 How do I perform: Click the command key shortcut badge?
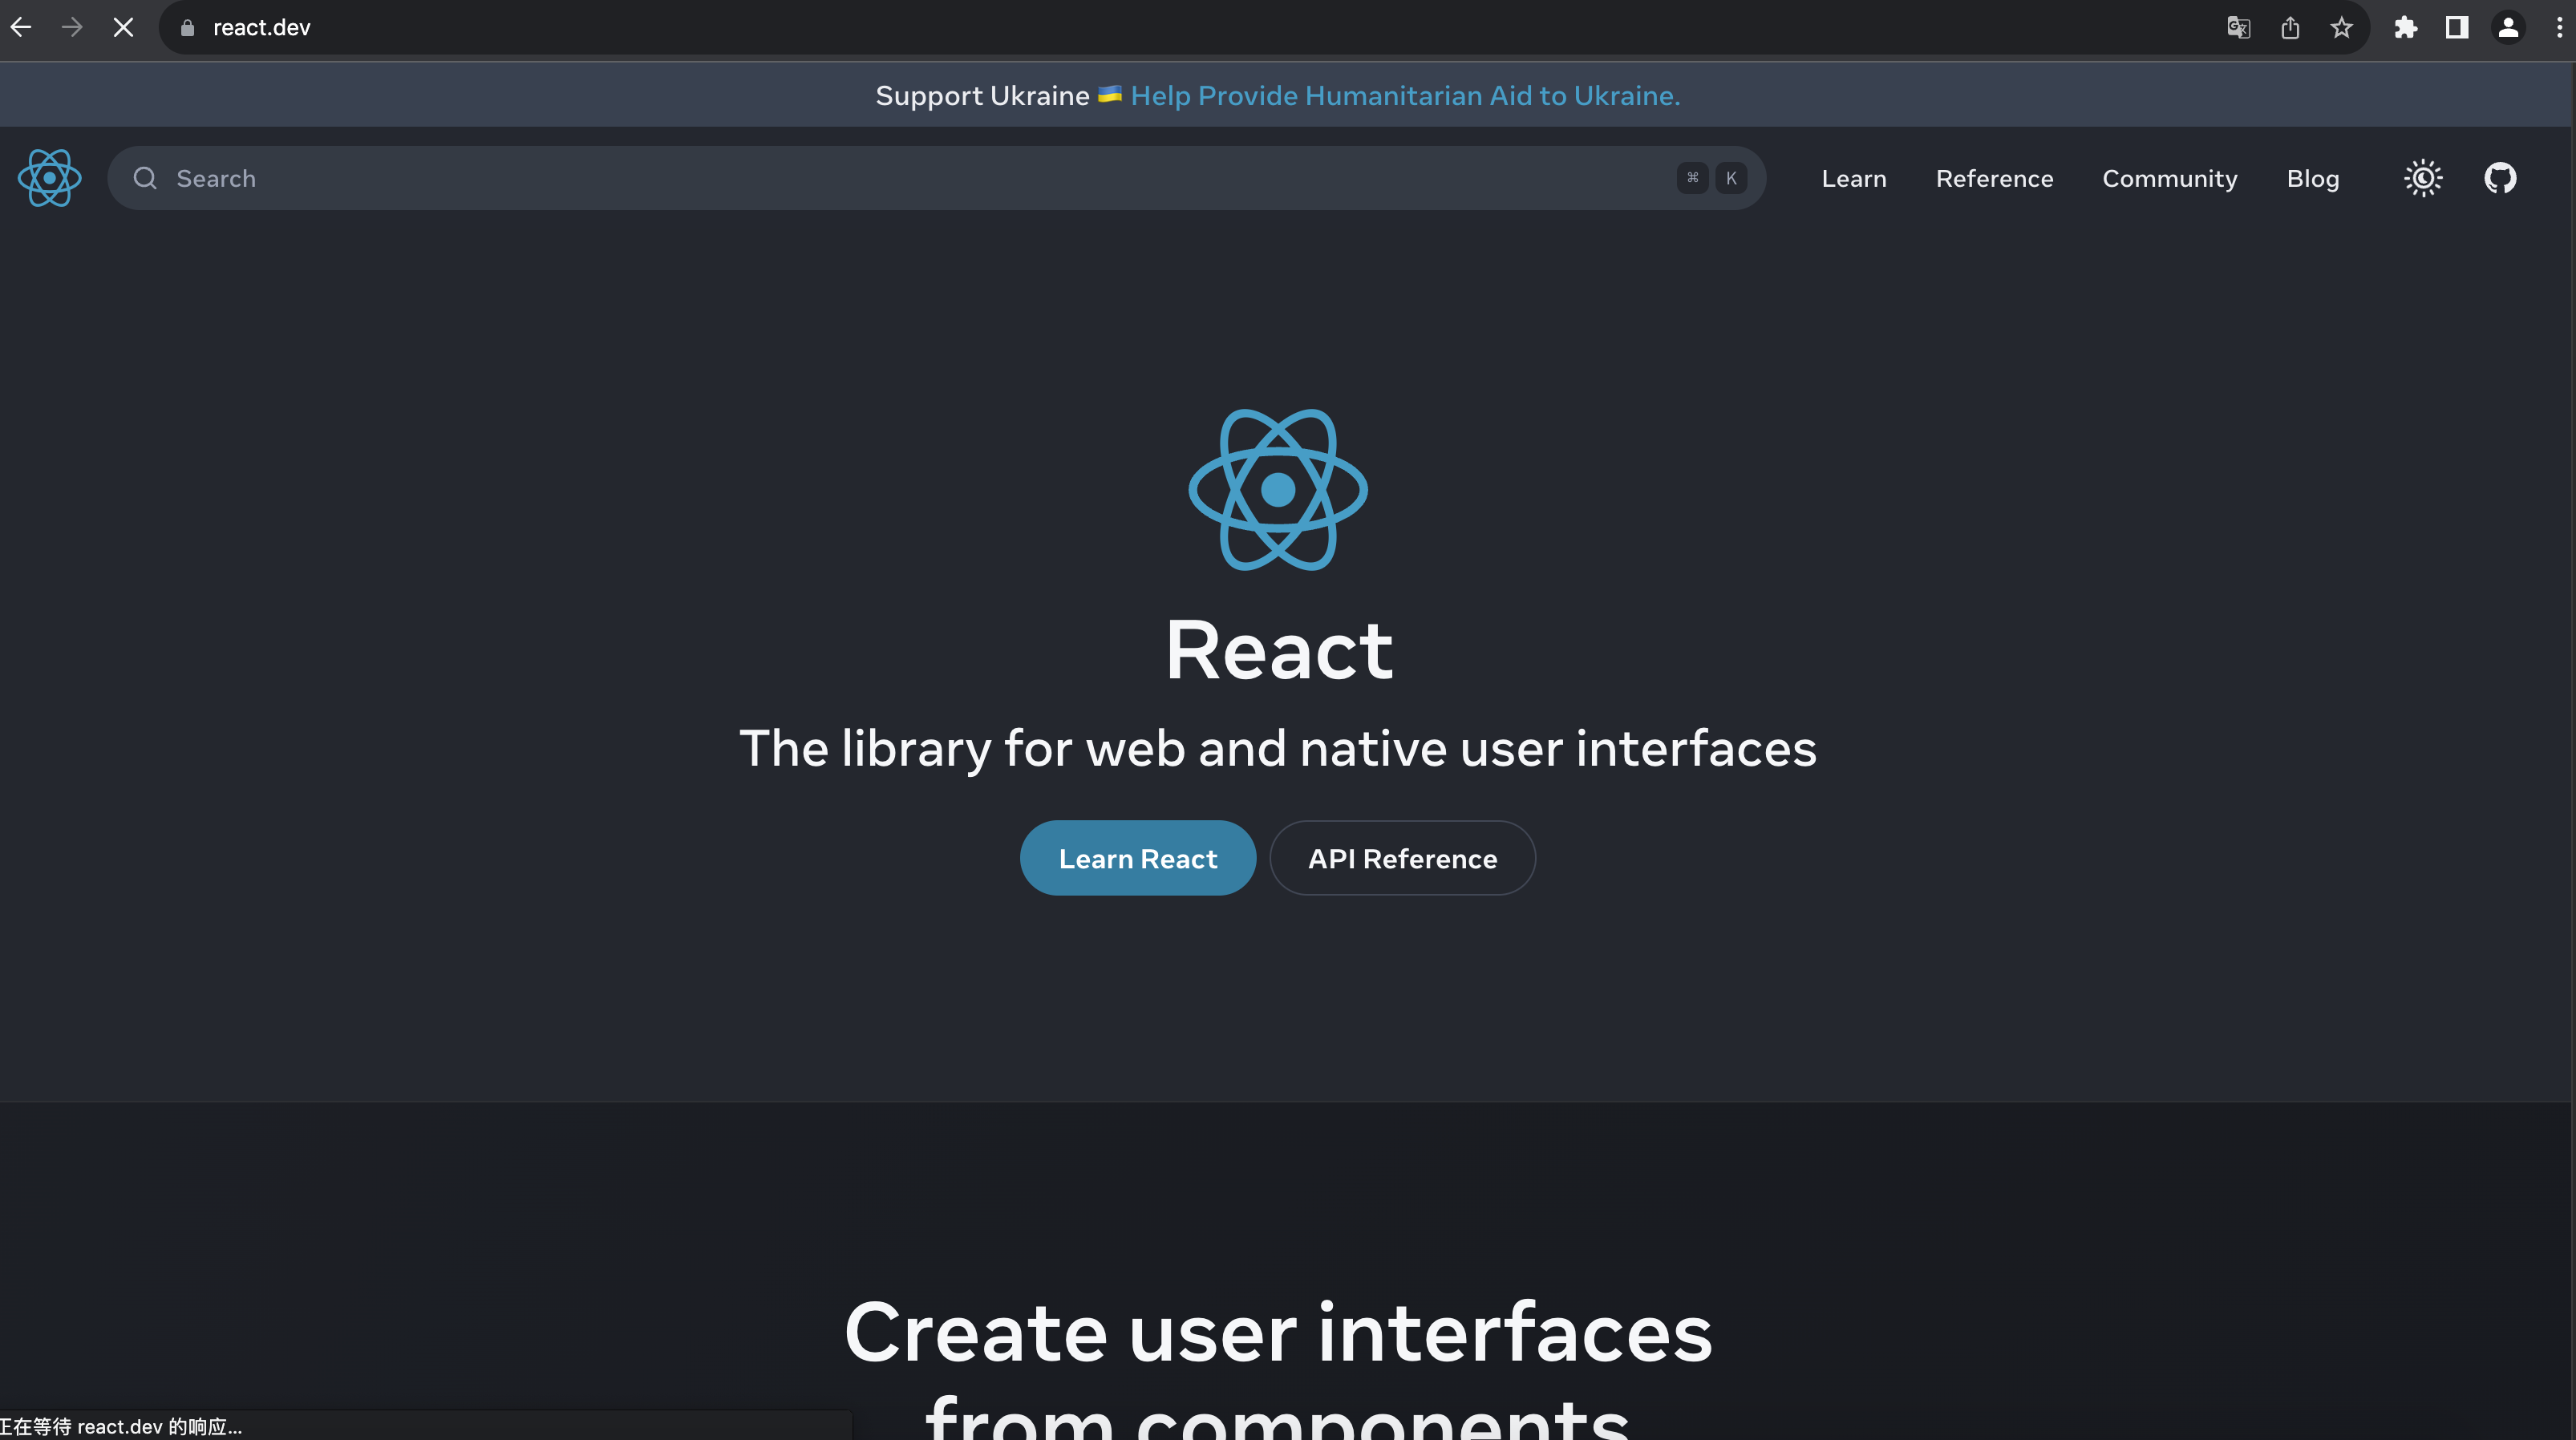tap(1692, 178)
